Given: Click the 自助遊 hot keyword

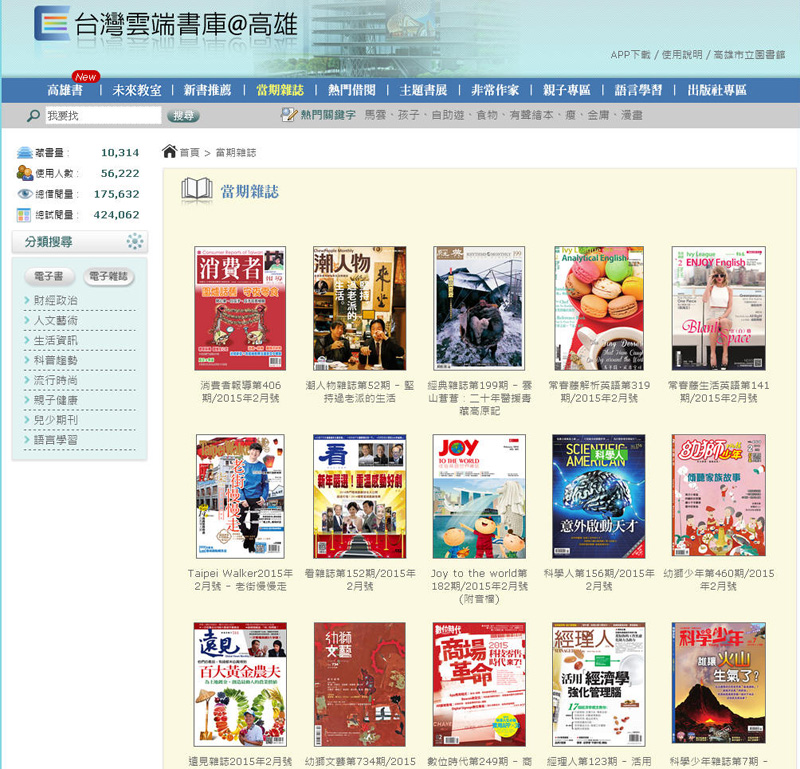Looking at the screenshot, I should pyautogui.click(x=447, y=115).
